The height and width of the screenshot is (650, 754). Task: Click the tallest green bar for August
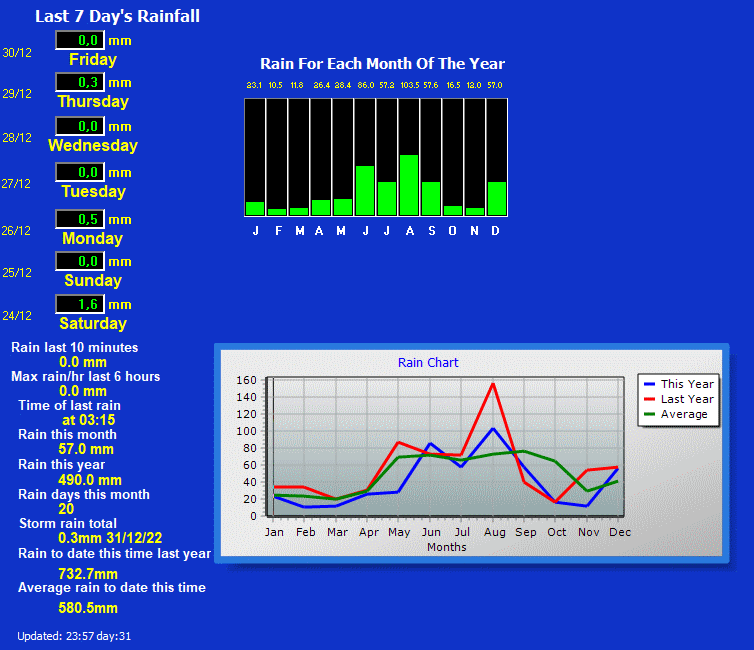(409, 185)
